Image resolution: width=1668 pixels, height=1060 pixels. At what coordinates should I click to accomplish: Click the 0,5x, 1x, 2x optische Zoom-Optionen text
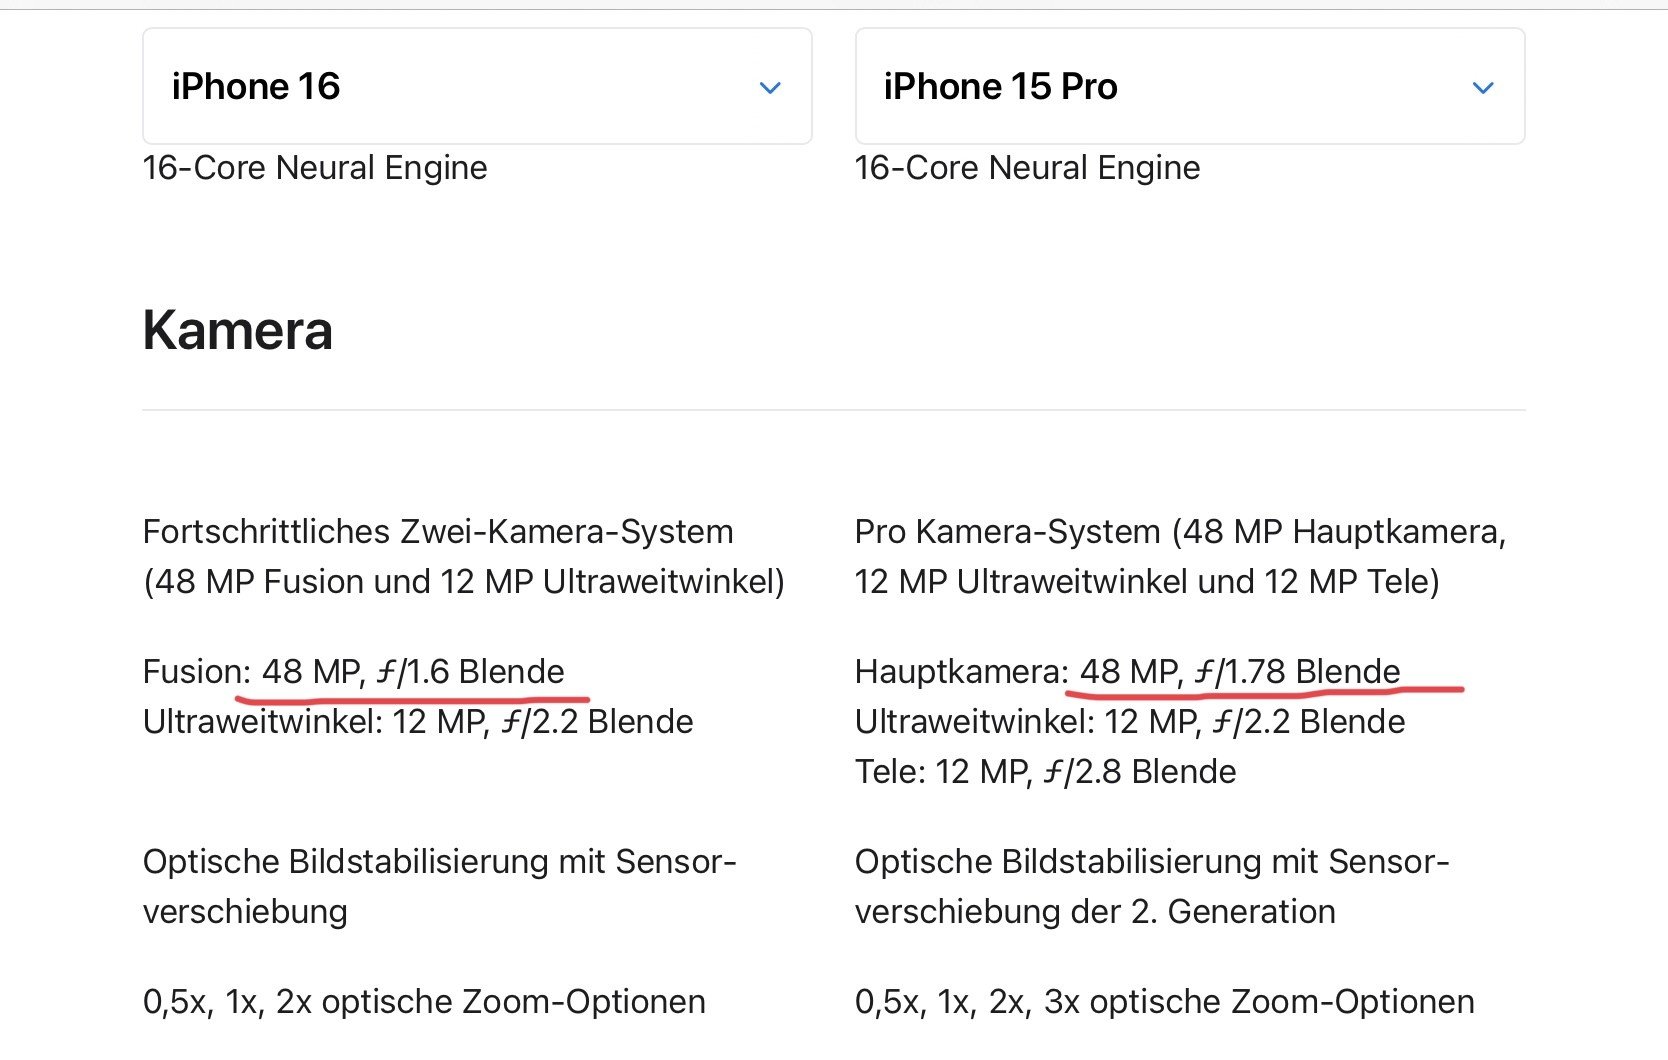point(424,1001)
